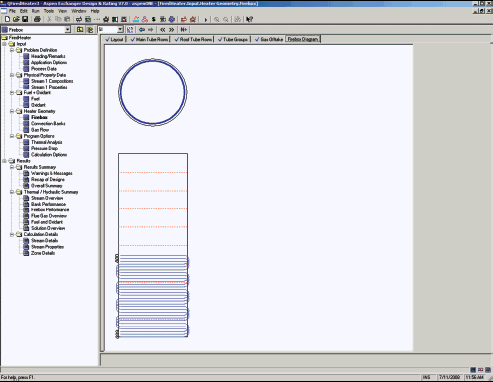
Task: Open the Firebox navigation dropdown
Action: pos(68,30)
